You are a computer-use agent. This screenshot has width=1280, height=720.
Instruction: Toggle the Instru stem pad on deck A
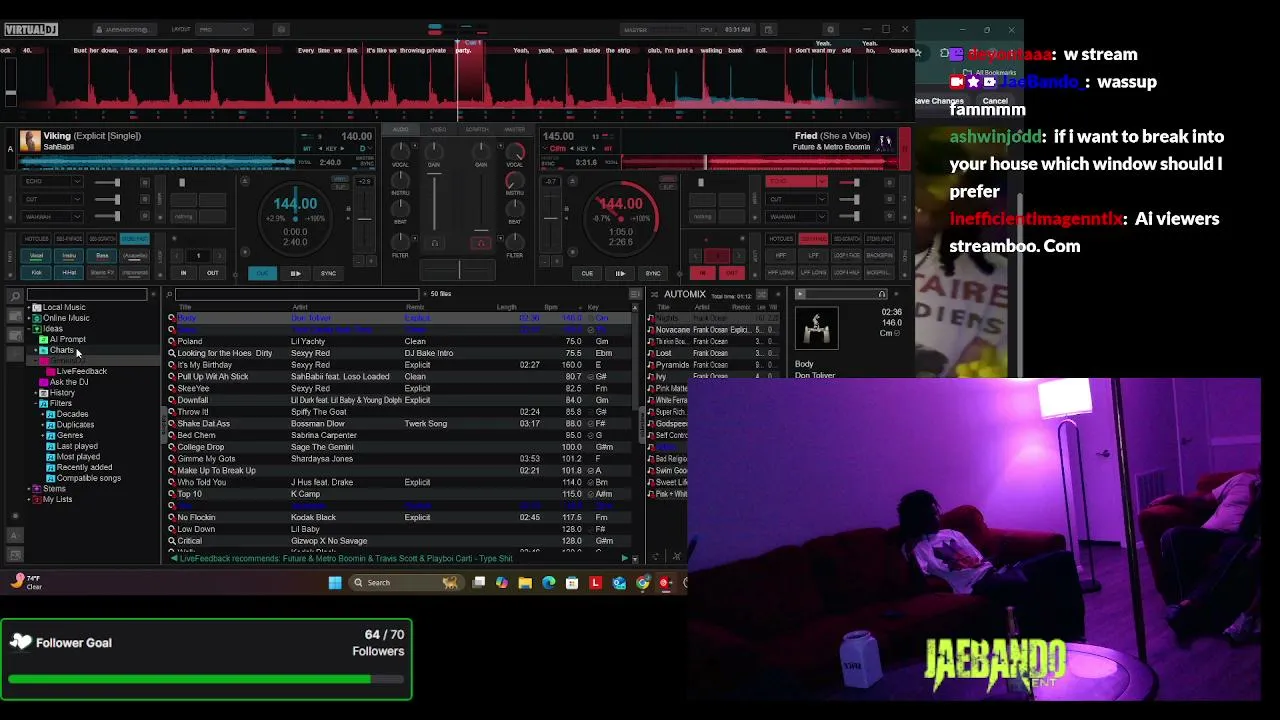point(69,256)
